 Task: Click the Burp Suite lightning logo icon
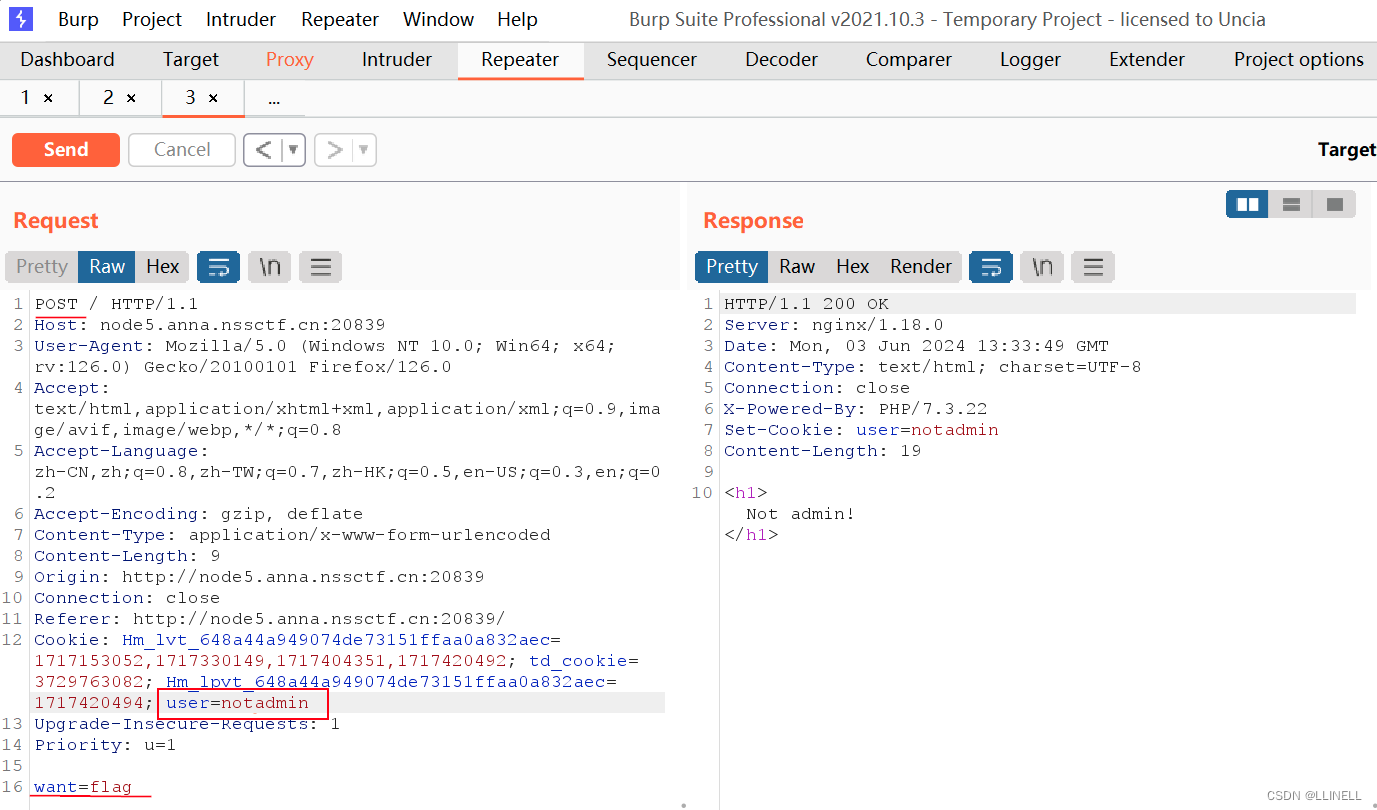pos(21,19)
